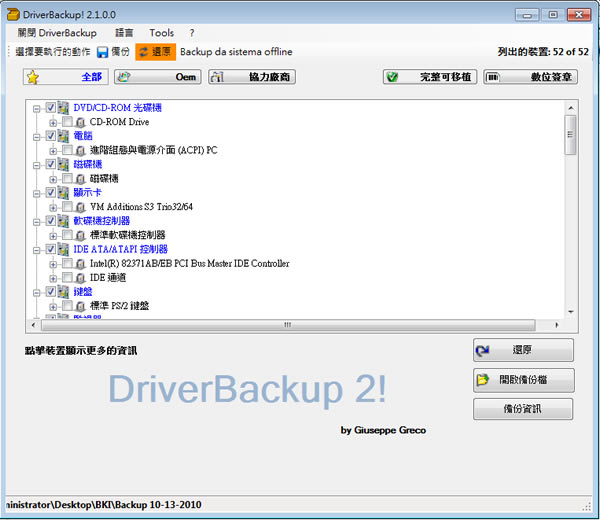600x520 pixels.
Task: Click VM Additions S3 Trio32/64 device icon
Action: [80, 207]
